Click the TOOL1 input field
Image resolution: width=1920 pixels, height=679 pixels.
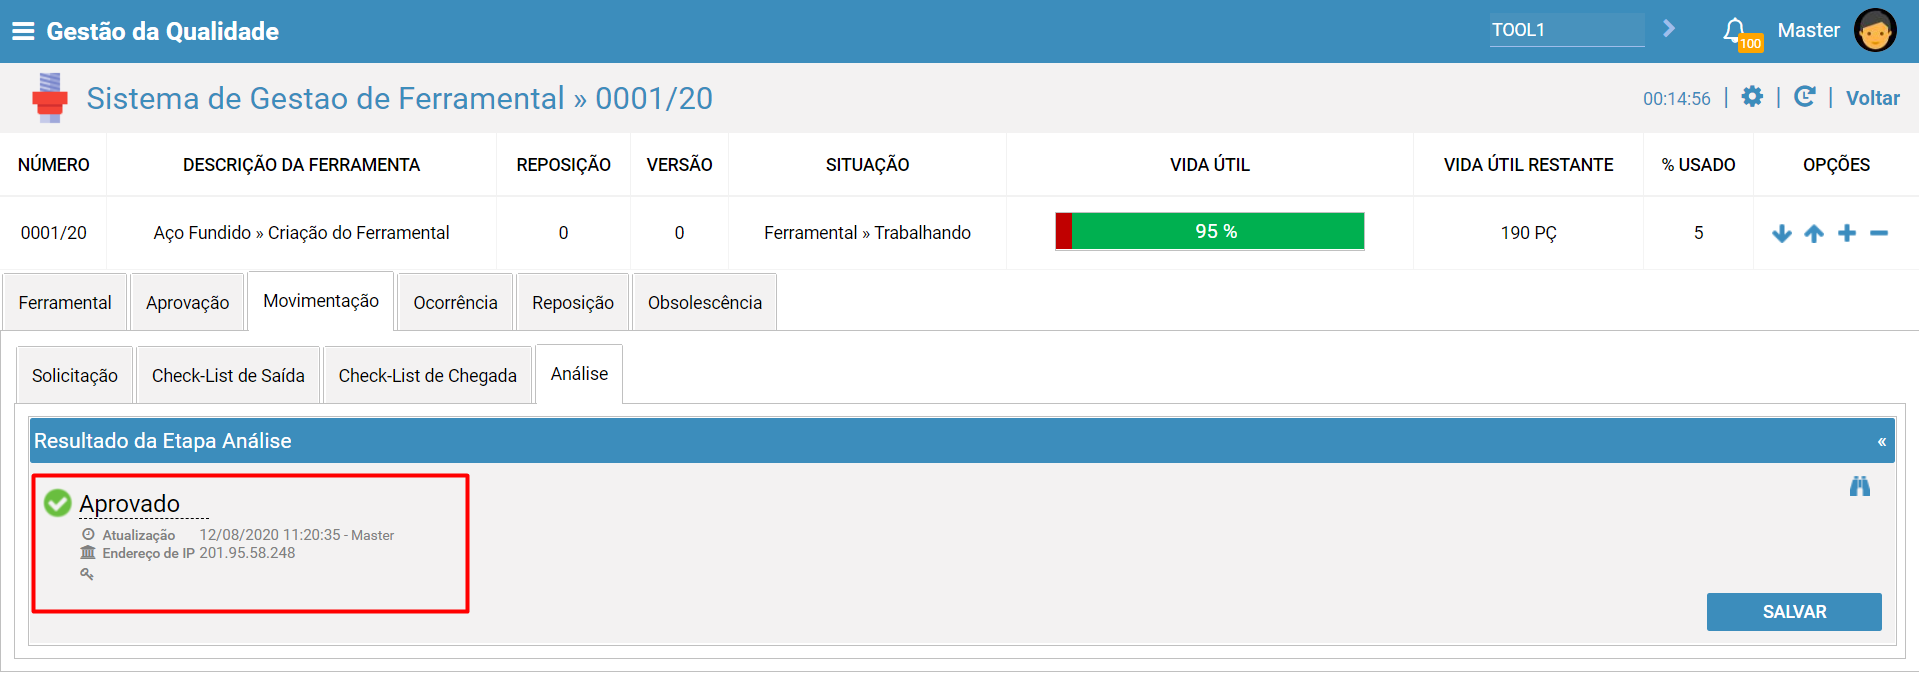pos(1567,30)
